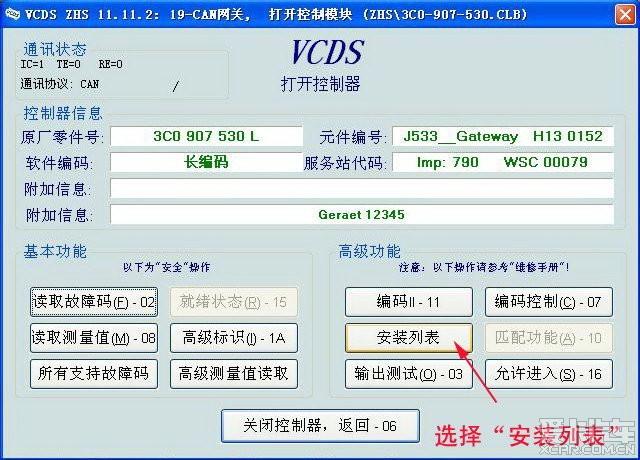The image size is (640, 460).
Task: Click the 软件编码 label
Action: point(60,163)
